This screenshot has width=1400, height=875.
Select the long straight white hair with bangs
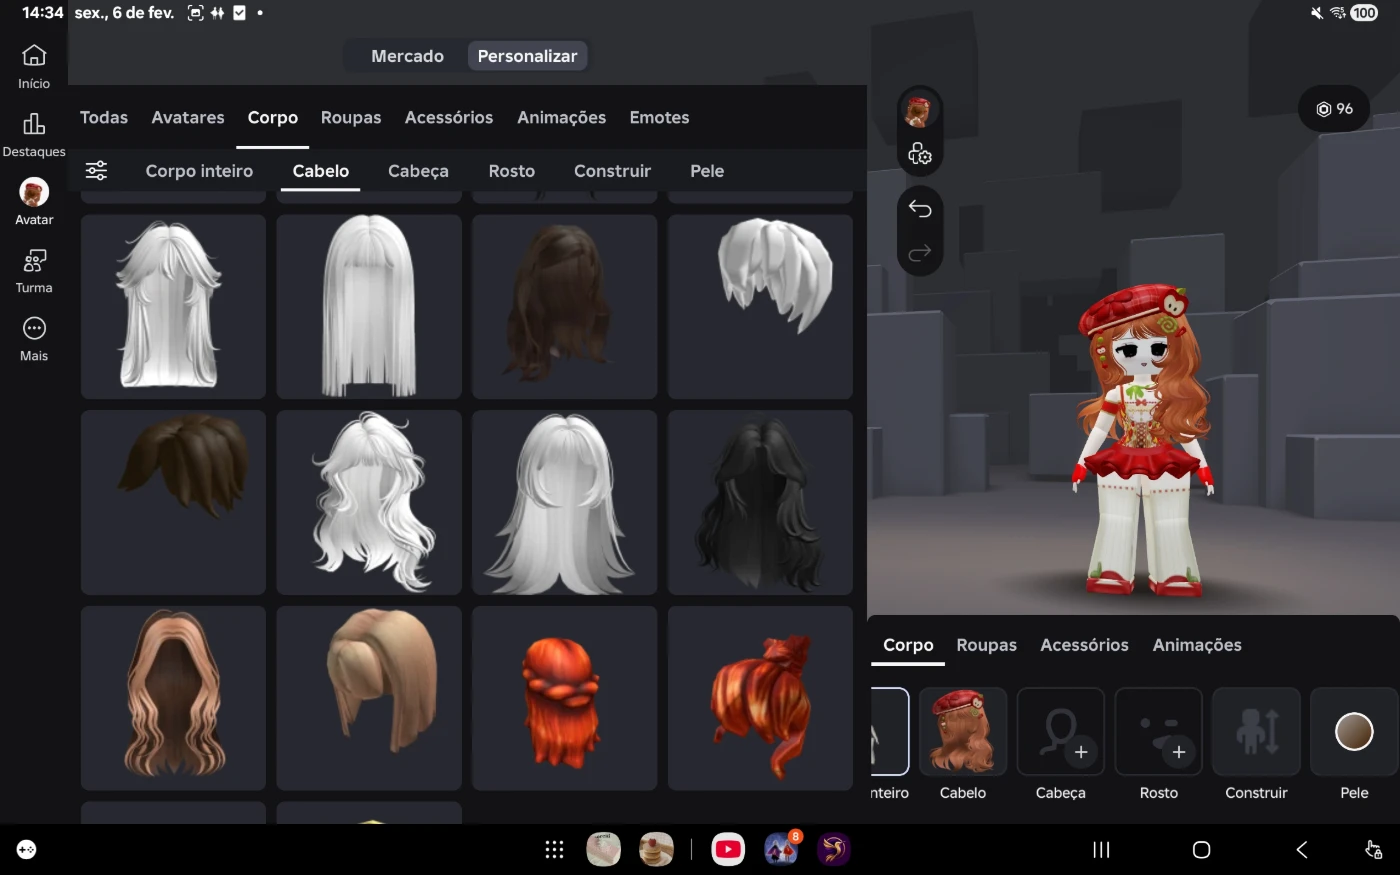[x=368, y=306]
